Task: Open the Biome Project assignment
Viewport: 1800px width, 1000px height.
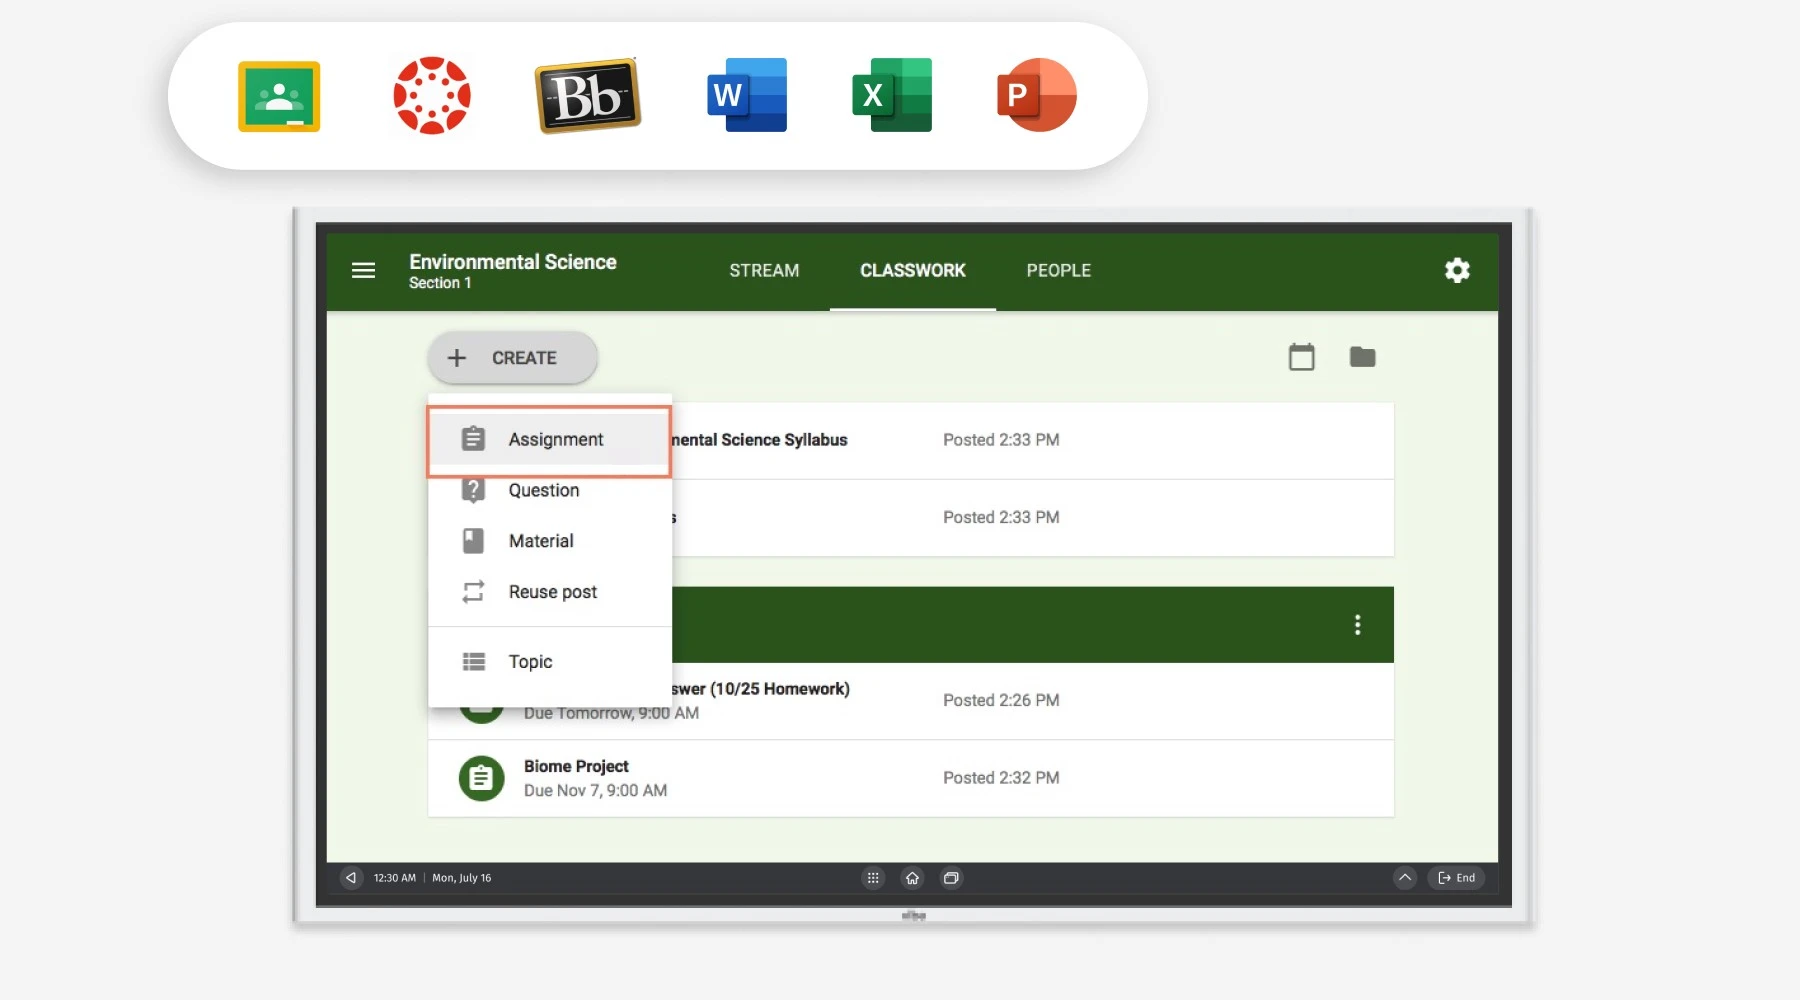Action: (x=576, y=767)
